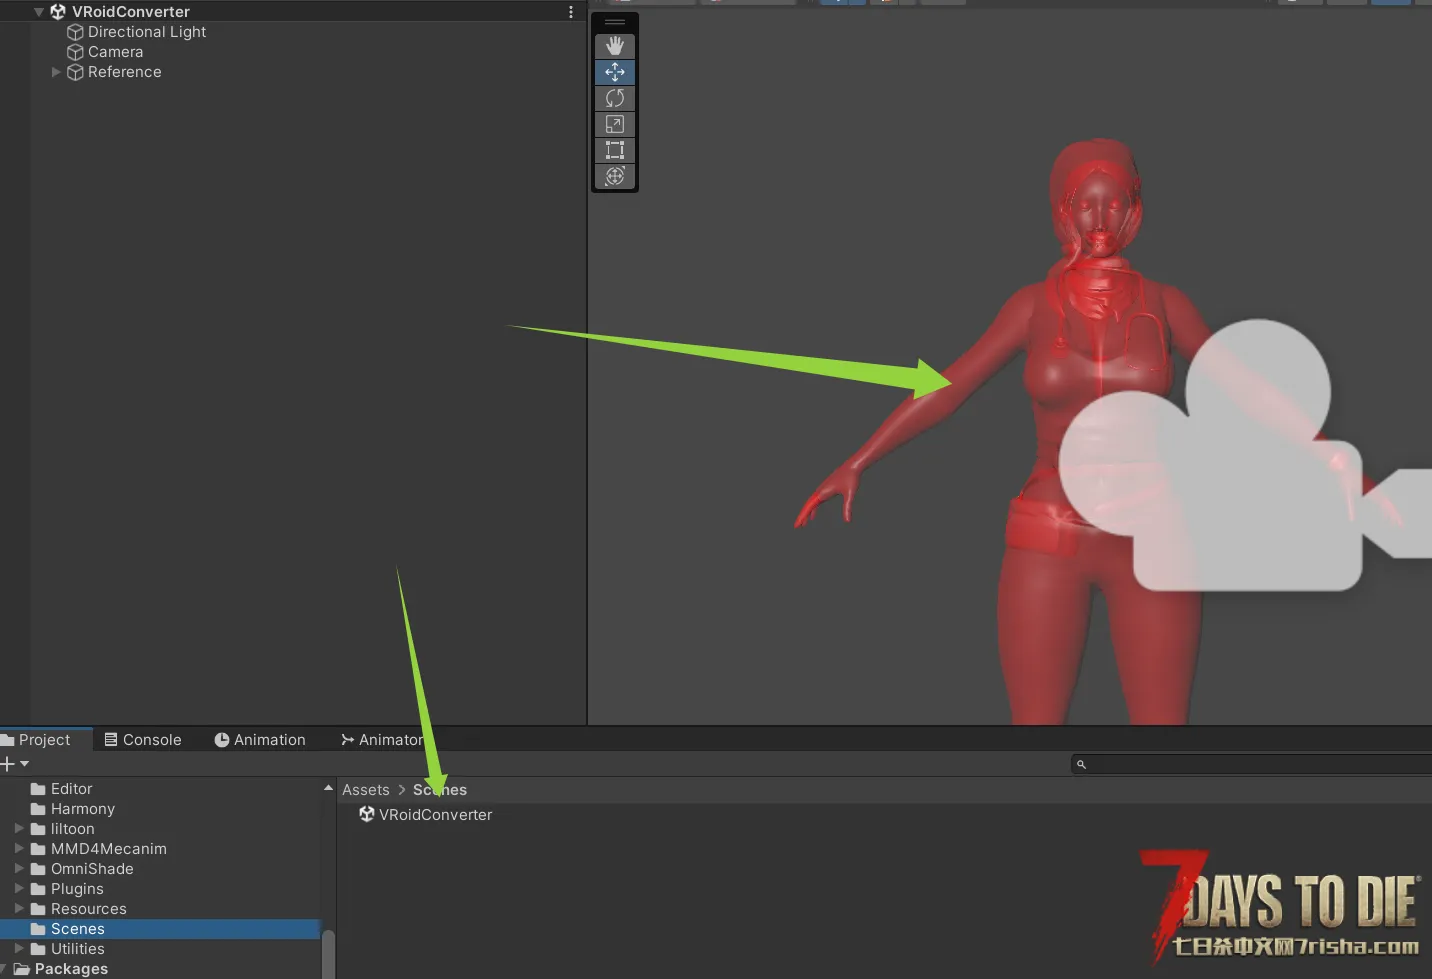1432x979 pixels.
Task: Open the Project create plus dropdown
Action: (x=15, y=764)
